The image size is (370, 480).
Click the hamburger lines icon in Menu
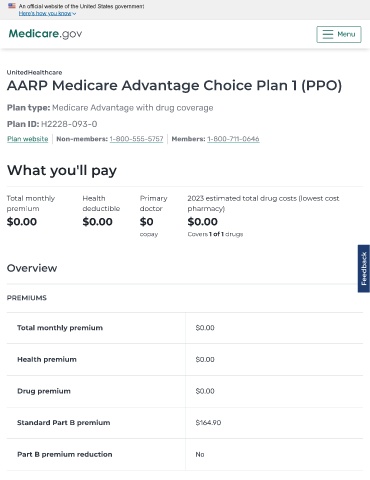point(328,34)
